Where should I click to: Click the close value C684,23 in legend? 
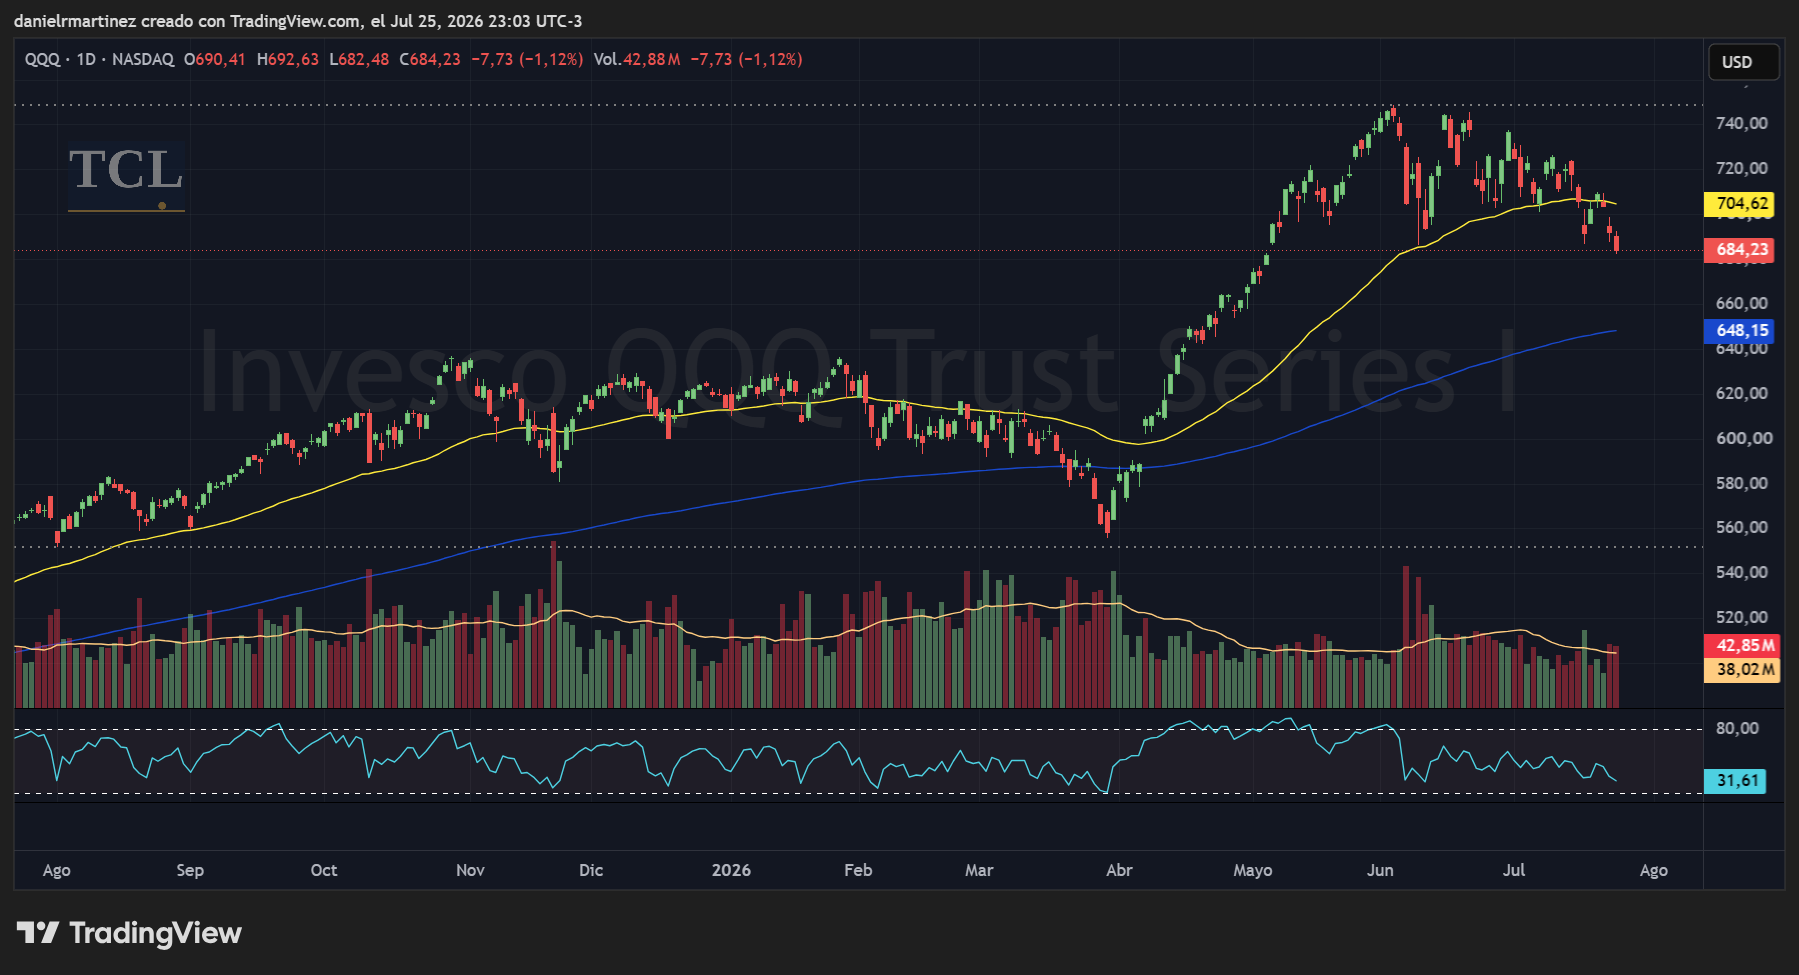pos(430,59)
